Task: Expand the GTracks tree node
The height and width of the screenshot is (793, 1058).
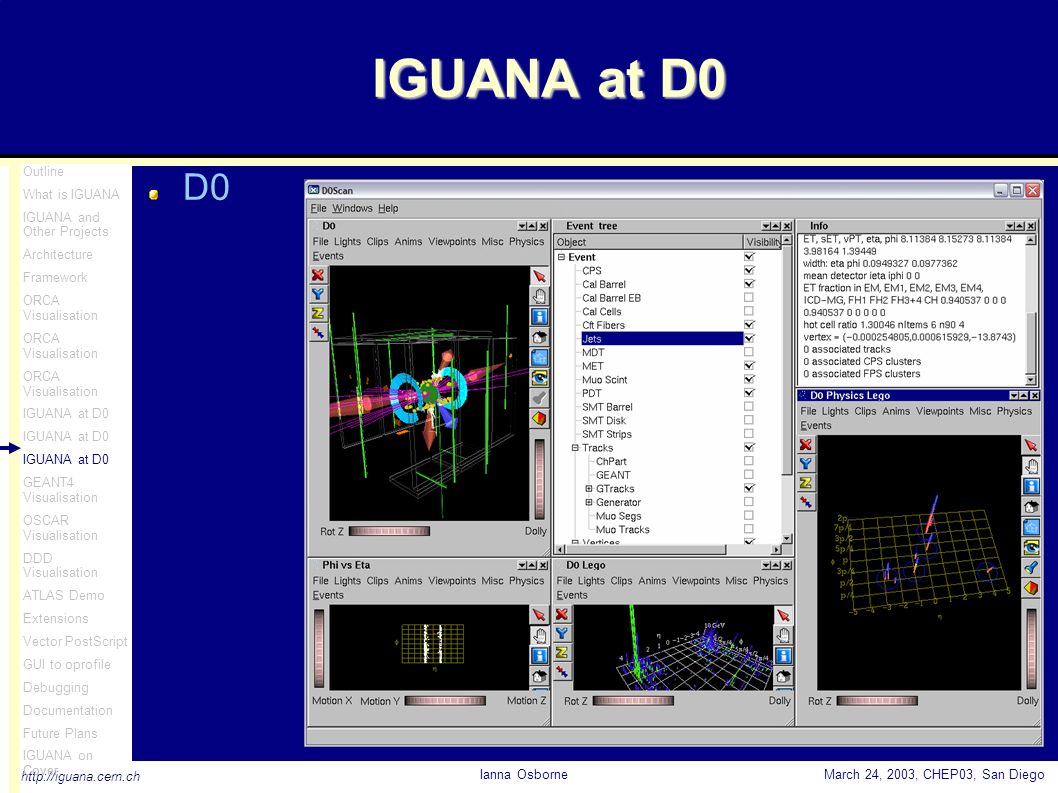Action: 588,488
